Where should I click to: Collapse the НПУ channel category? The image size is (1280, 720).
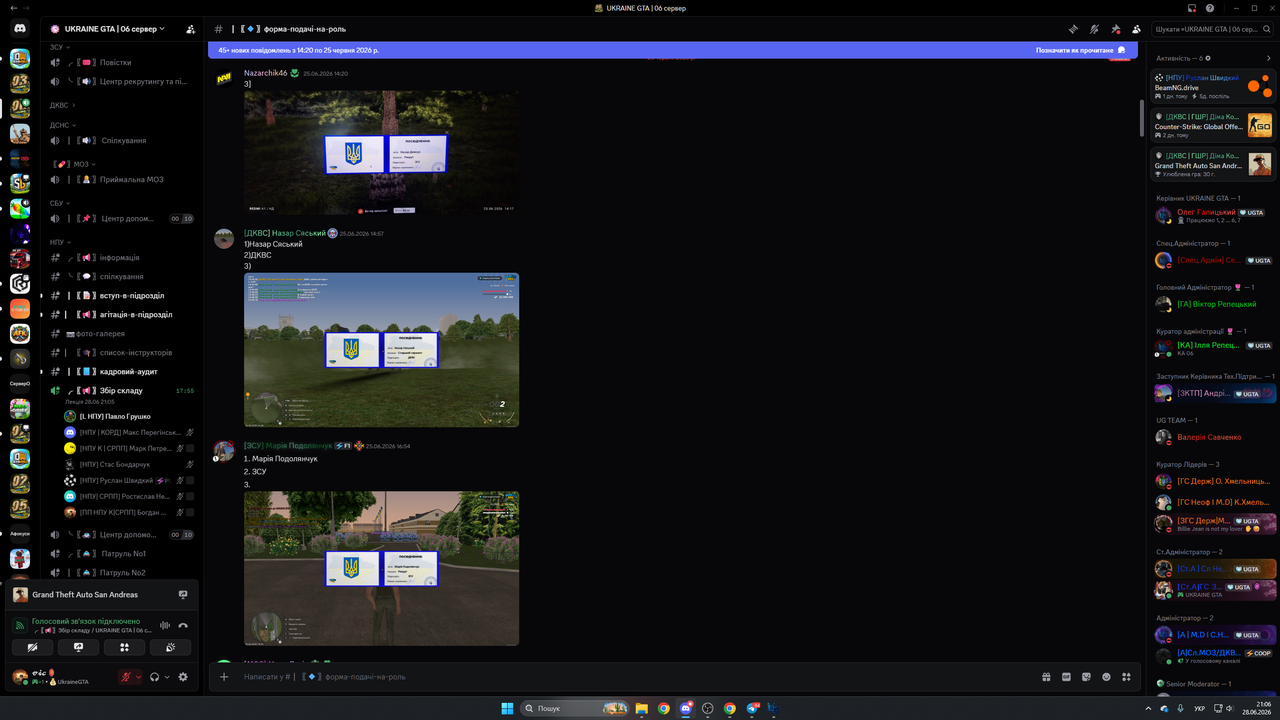click(x=59, y=242)
